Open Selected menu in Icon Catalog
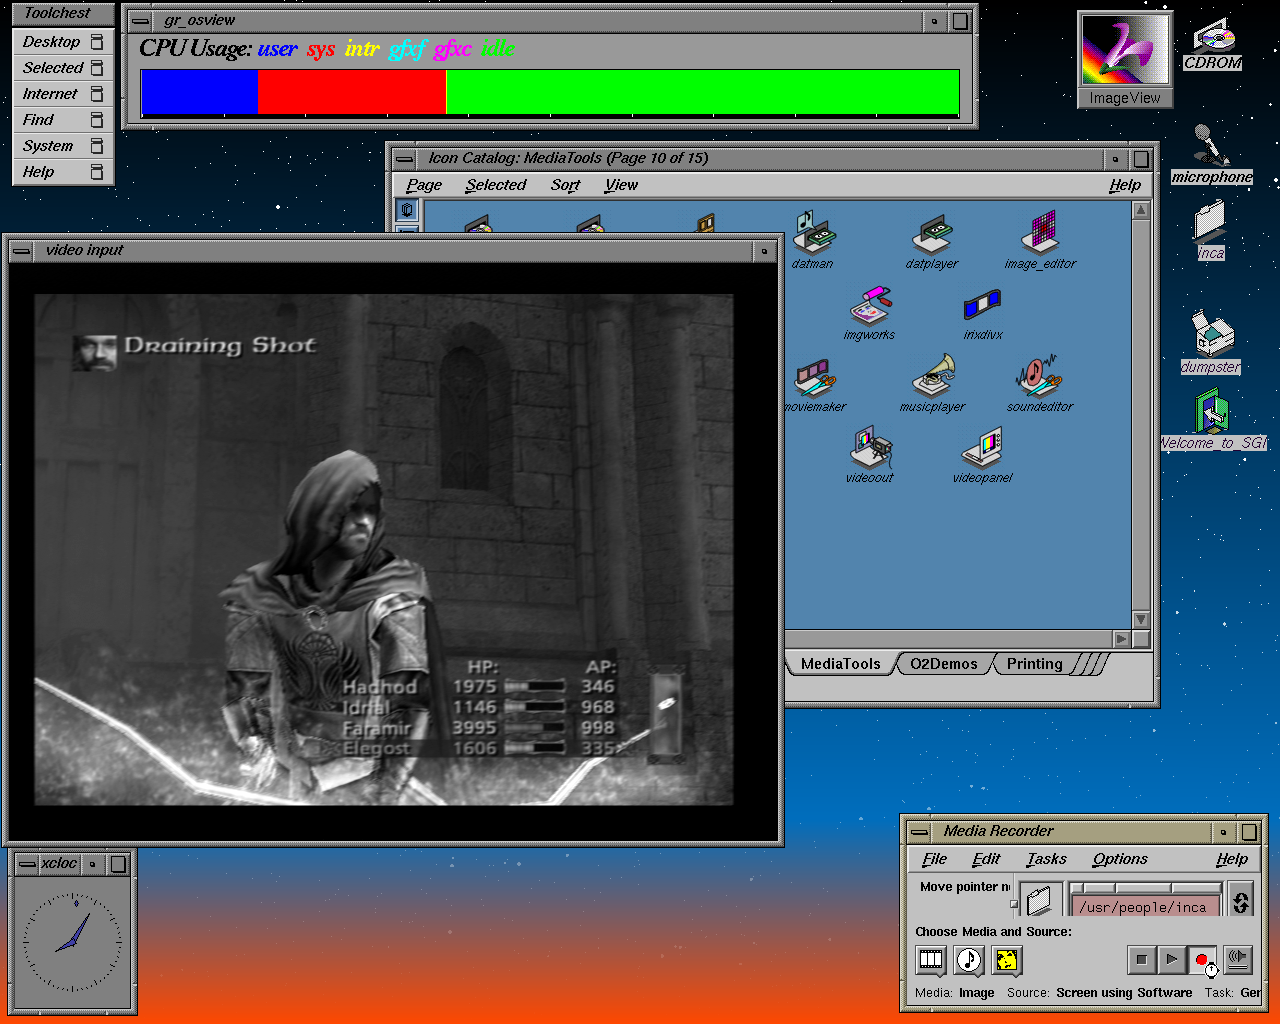 495,185
